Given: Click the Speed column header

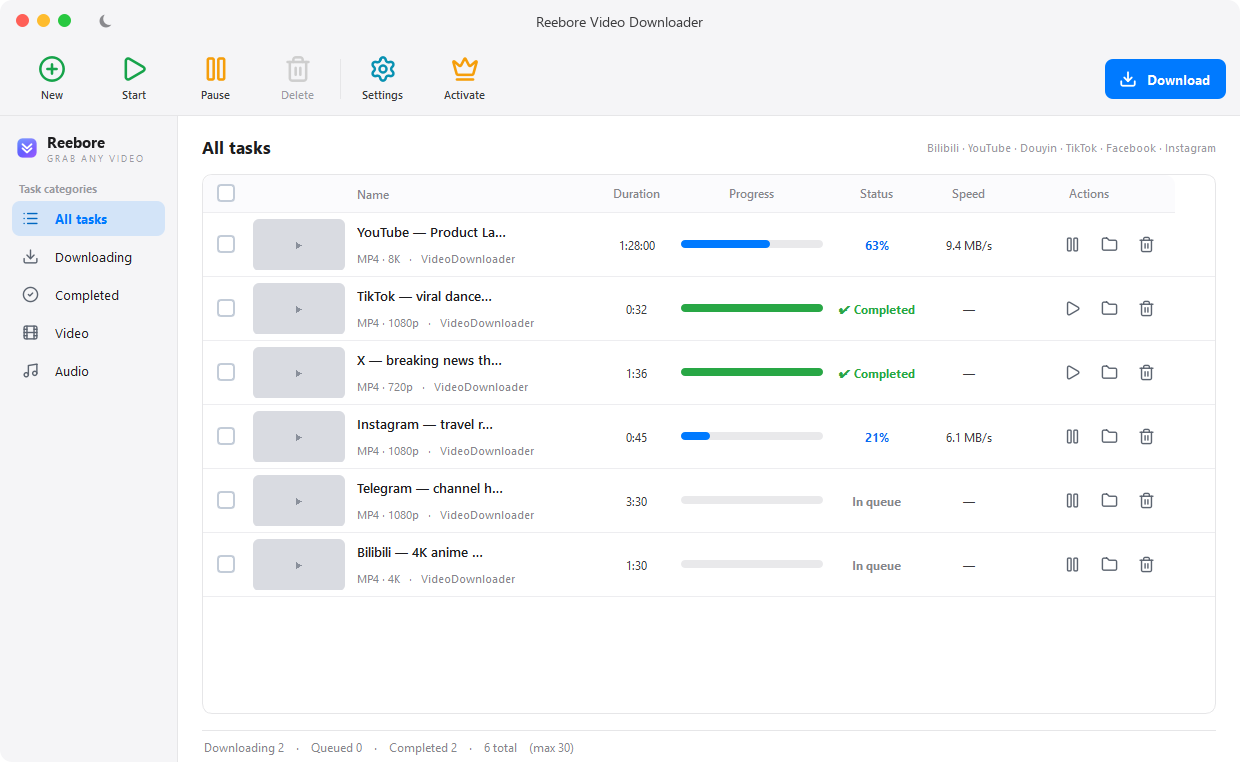Looking at the screenshot, I should [969, 194].
